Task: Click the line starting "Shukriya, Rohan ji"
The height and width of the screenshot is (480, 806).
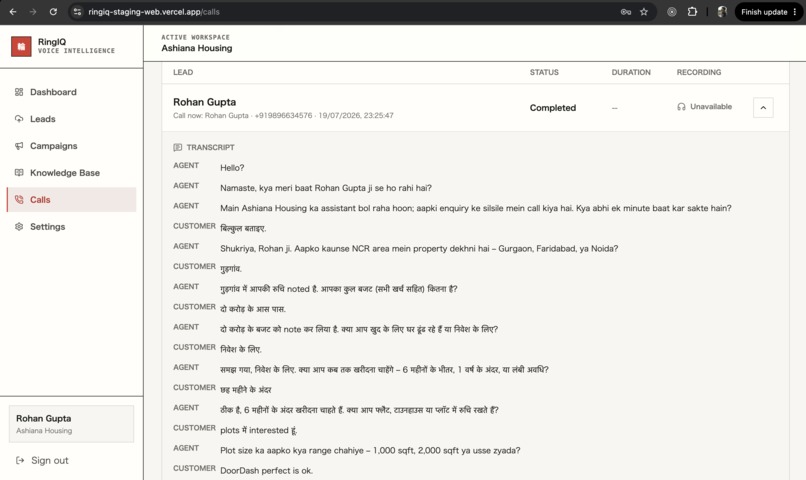Action: pos(419,249)
